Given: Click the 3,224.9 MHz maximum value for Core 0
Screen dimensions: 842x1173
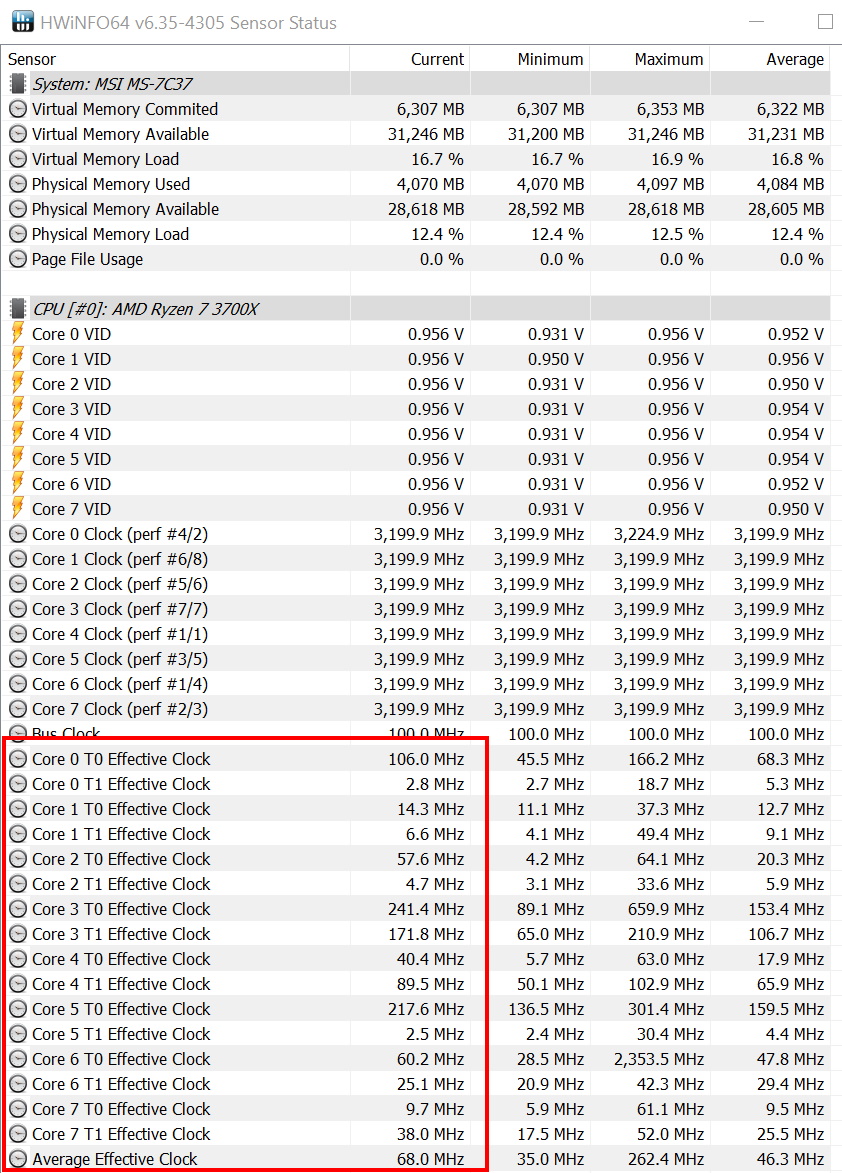Looking at the screenshot, I should click(x=658, y=534).
